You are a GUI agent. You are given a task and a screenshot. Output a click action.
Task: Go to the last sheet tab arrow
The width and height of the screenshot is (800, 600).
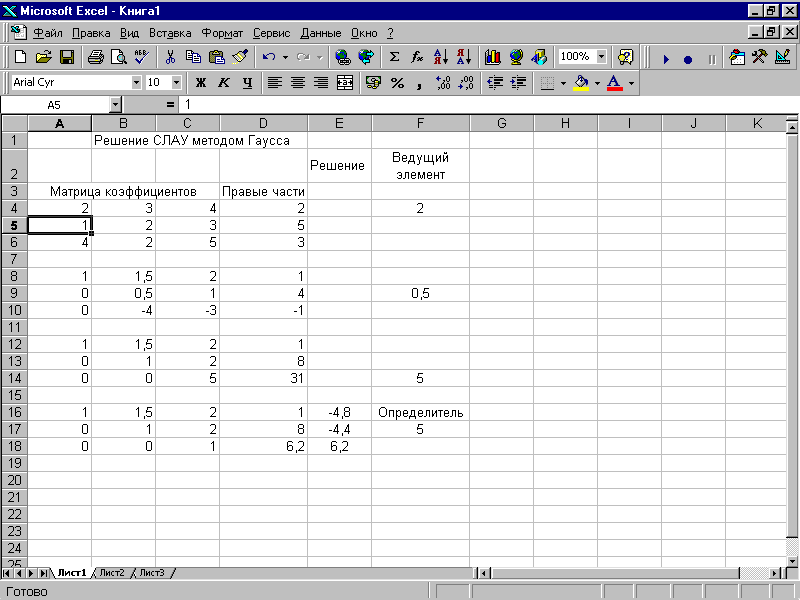pyautogui.click(x=44, y=573)
